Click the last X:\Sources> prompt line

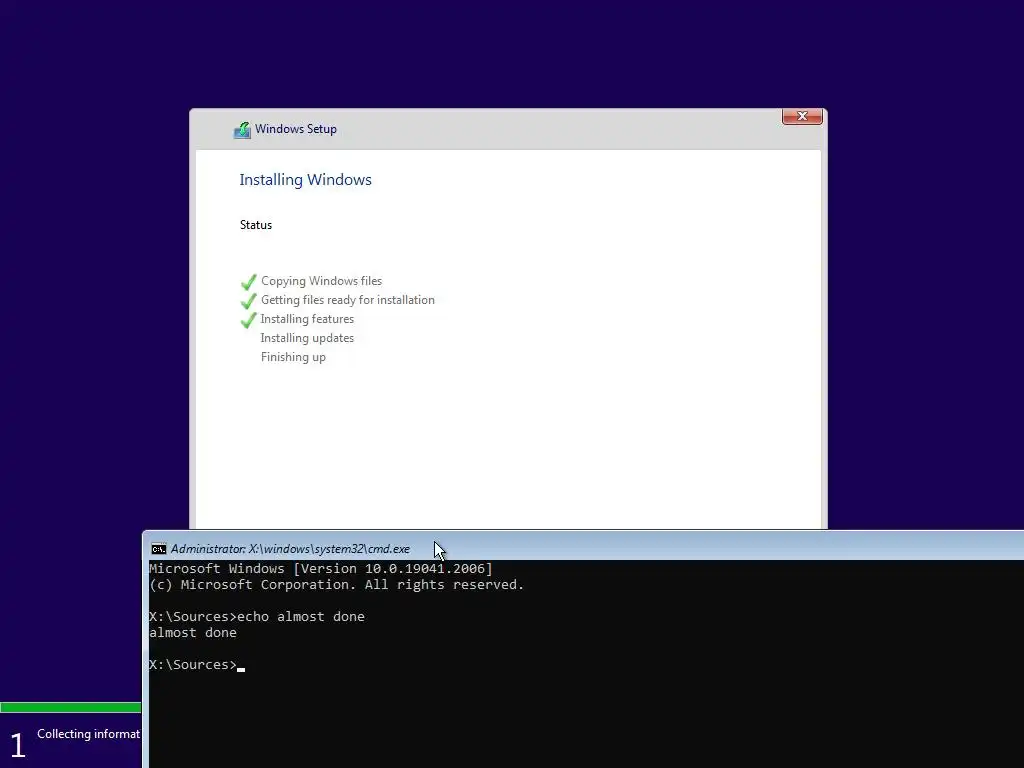pyautogui.click(x=197, y=665)
